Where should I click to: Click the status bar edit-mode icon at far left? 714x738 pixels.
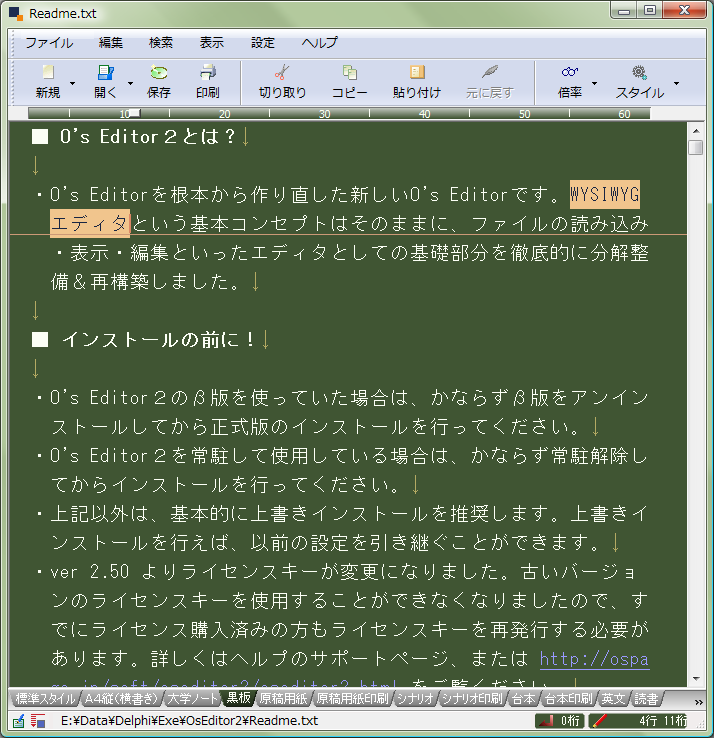click(x=19, y=721)
